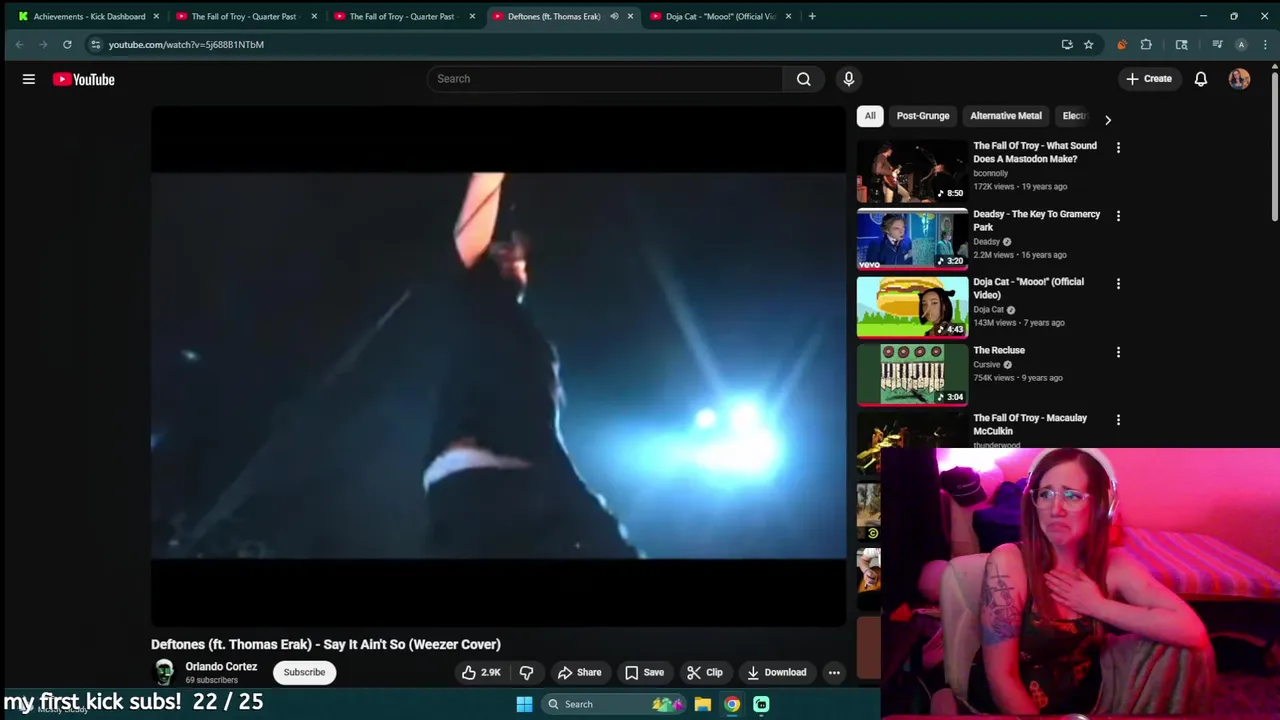
Task: Open Orlando Cortez channel avatar
Action: 164,672
